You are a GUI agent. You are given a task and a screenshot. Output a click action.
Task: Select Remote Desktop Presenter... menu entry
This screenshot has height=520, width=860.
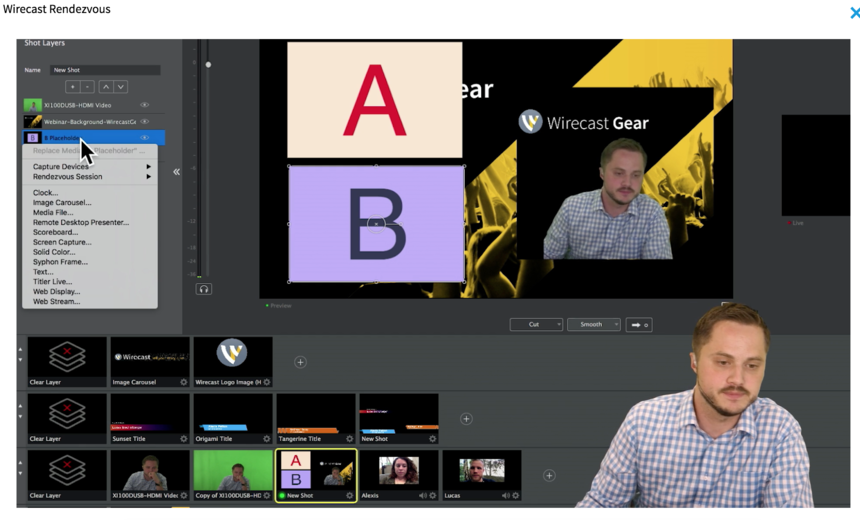[81, 222]
